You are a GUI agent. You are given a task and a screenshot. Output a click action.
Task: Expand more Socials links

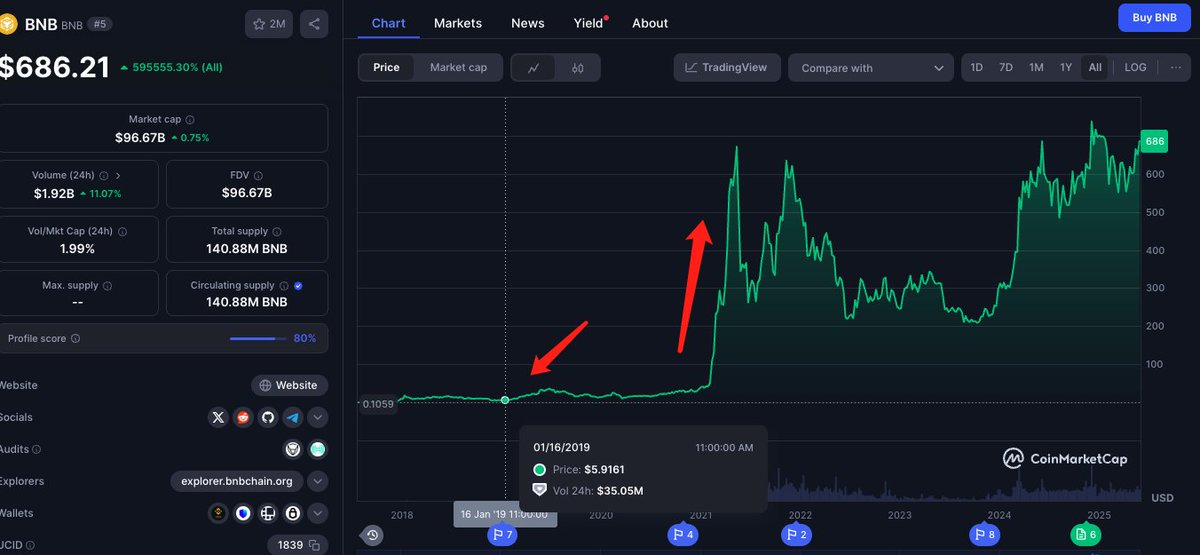tap(317, 417)
